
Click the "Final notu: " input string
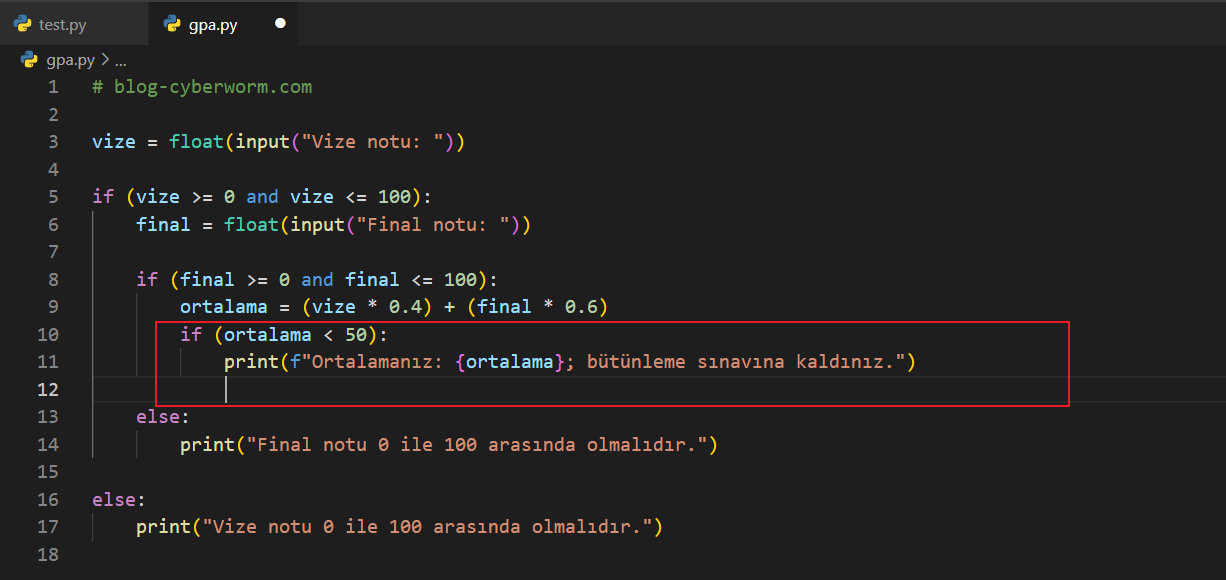click(x=433, y=225)
